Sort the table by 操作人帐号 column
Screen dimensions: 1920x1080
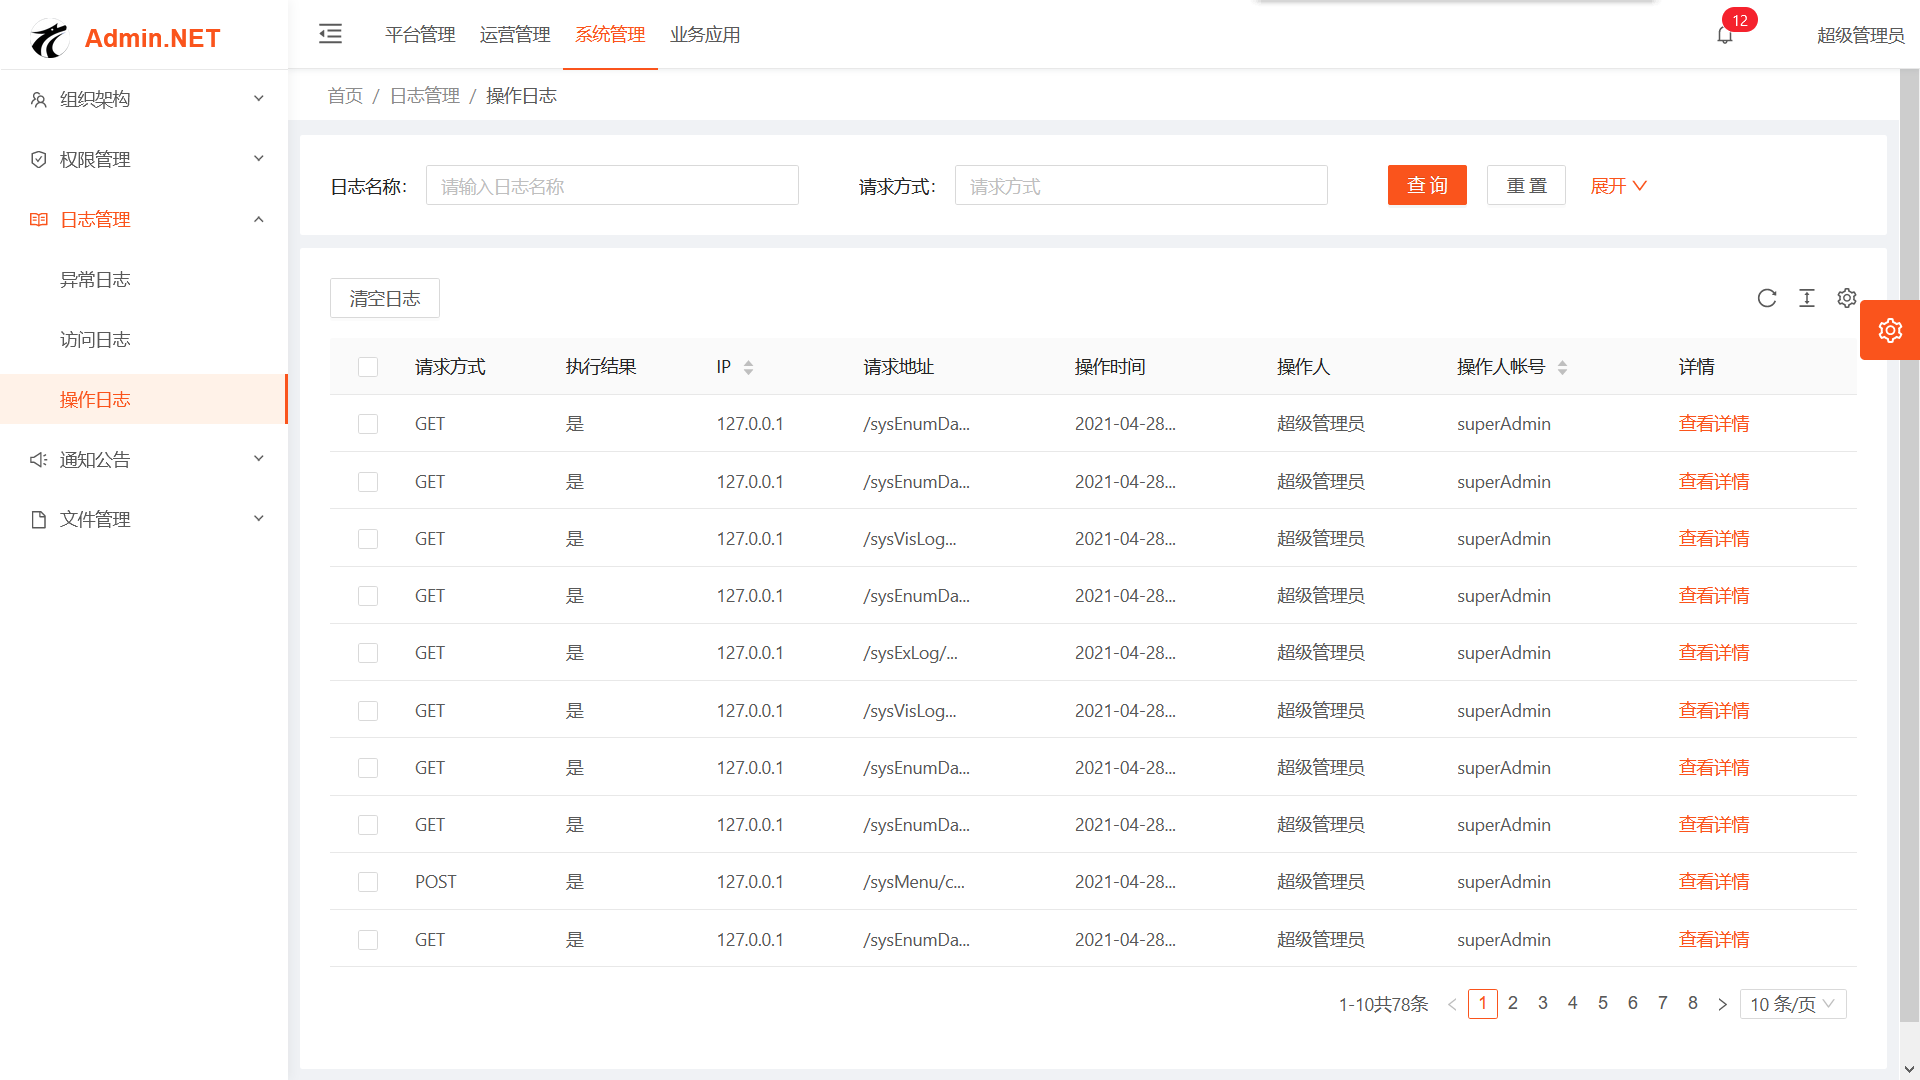point(1562,367)
